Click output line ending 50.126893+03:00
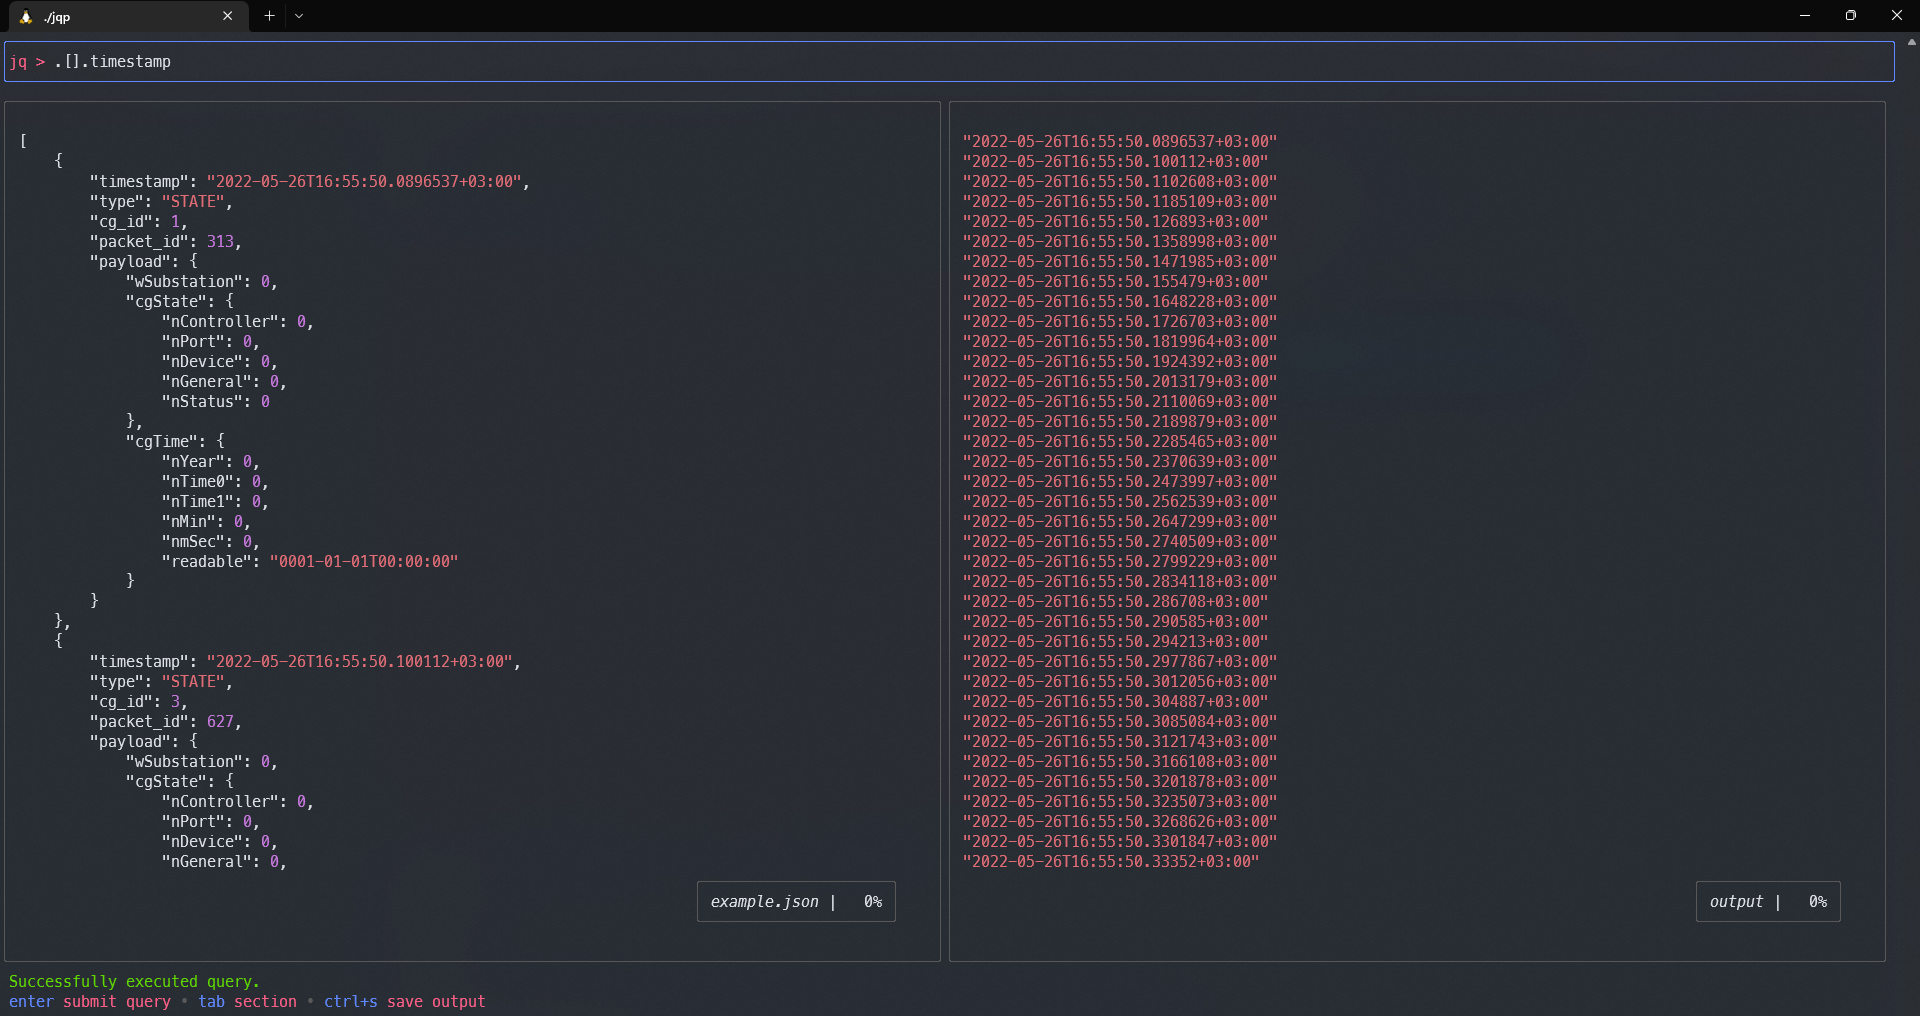This screenshot has height=1016, width=1920. (1115, 221)
